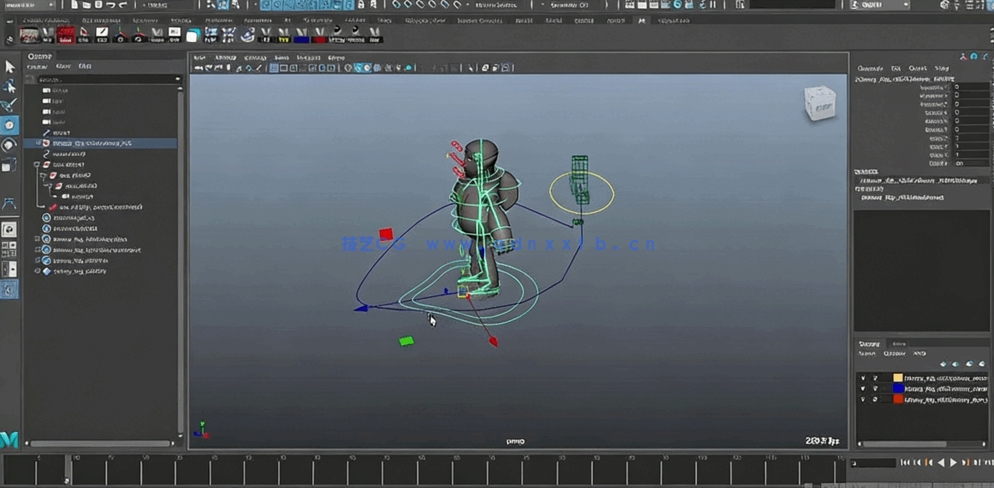Open the workspace dropdown at top right

878,5
